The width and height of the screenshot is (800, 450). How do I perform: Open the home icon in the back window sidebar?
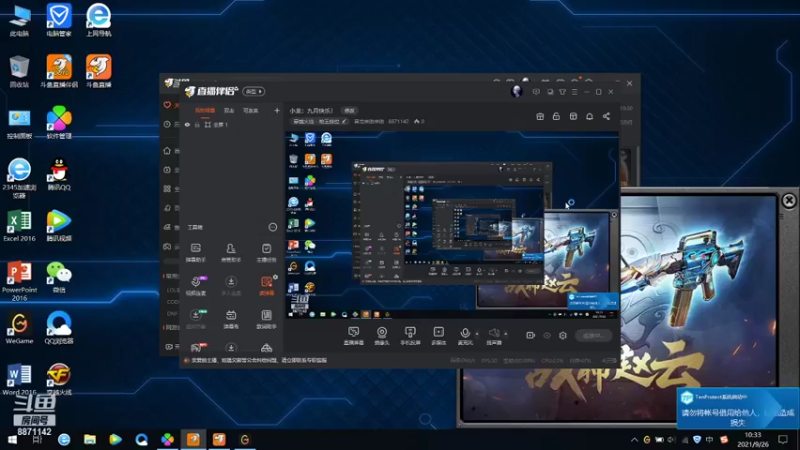point(167,151)
